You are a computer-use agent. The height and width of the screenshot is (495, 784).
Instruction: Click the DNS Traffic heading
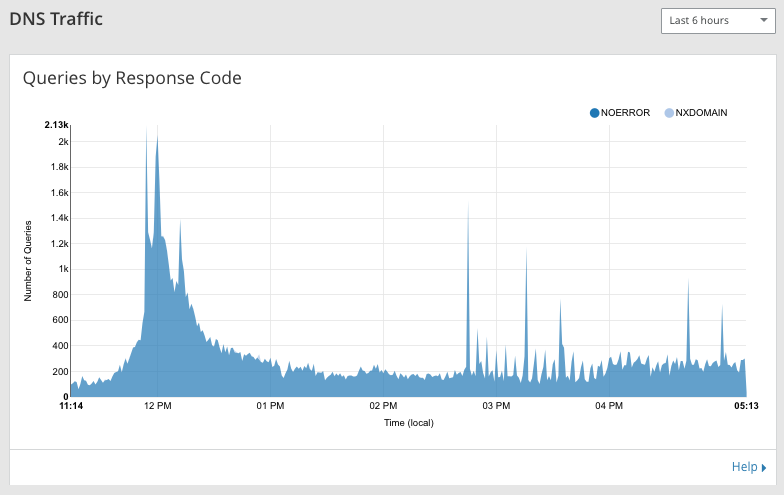[x=56, y=19]
